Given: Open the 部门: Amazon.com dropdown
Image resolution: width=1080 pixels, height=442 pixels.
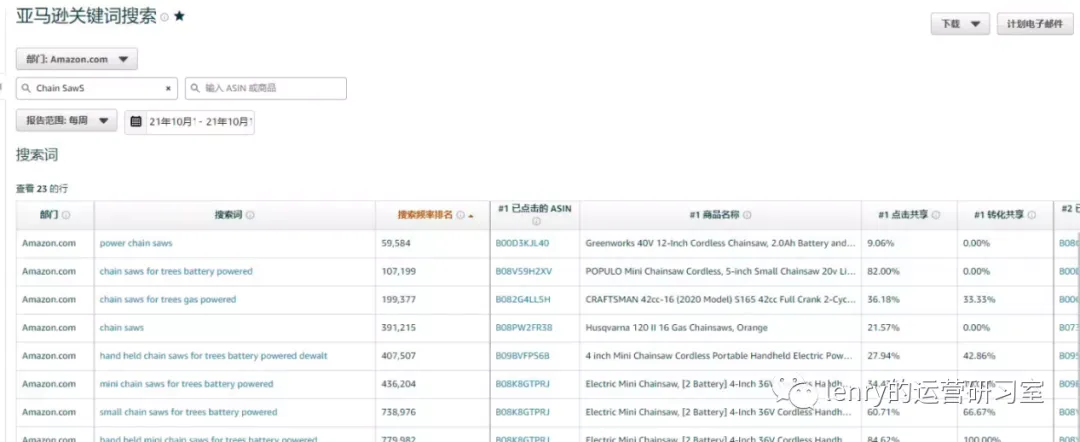Looking at the screenshot, I should tap(77, 59).
